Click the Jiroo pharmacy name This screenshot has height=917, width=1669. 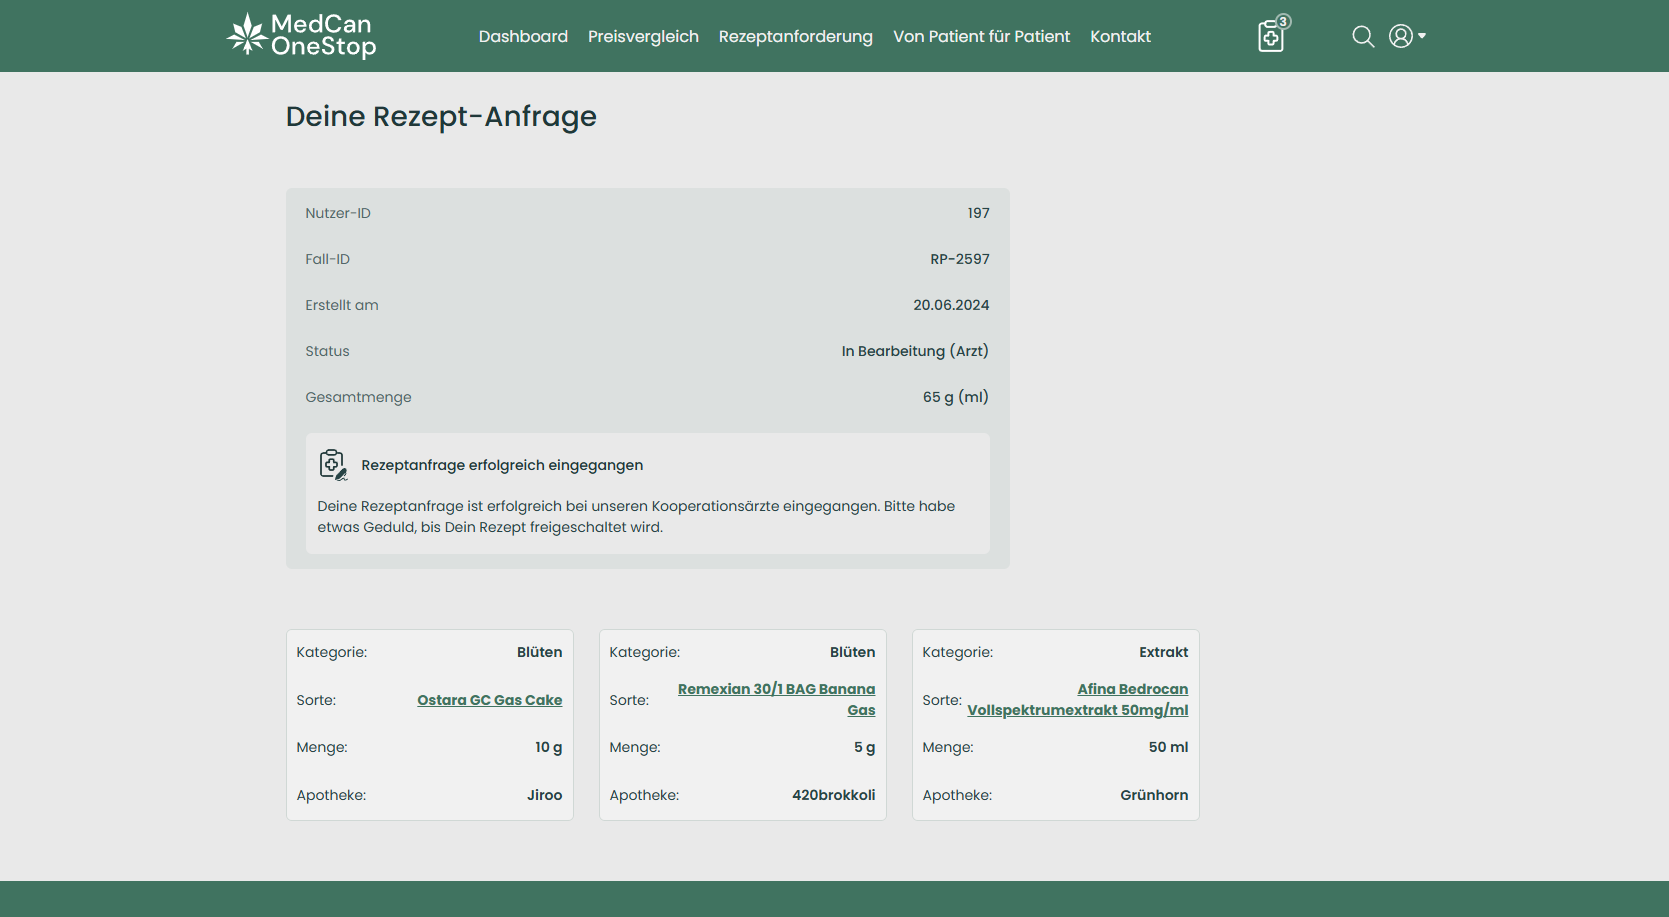[544, 795]
